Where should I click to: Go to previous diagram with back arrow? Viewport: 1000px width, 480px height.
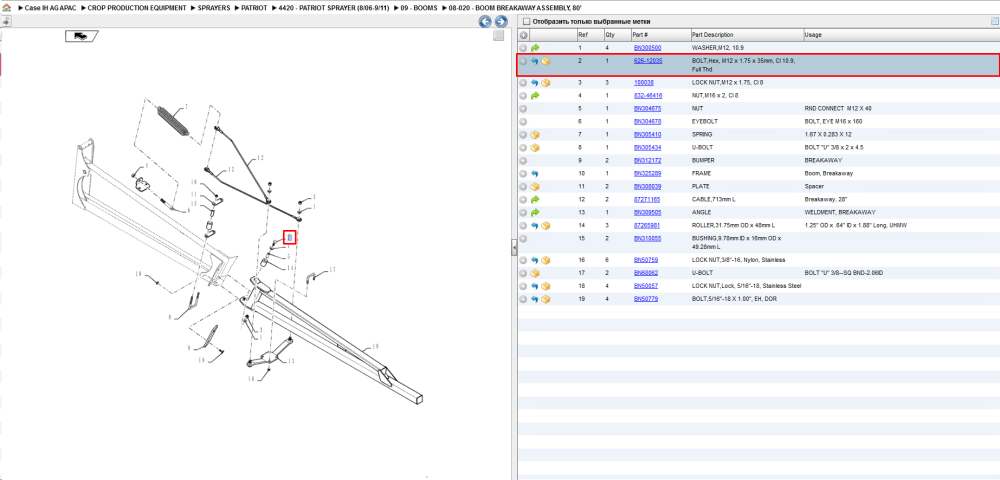485,22
